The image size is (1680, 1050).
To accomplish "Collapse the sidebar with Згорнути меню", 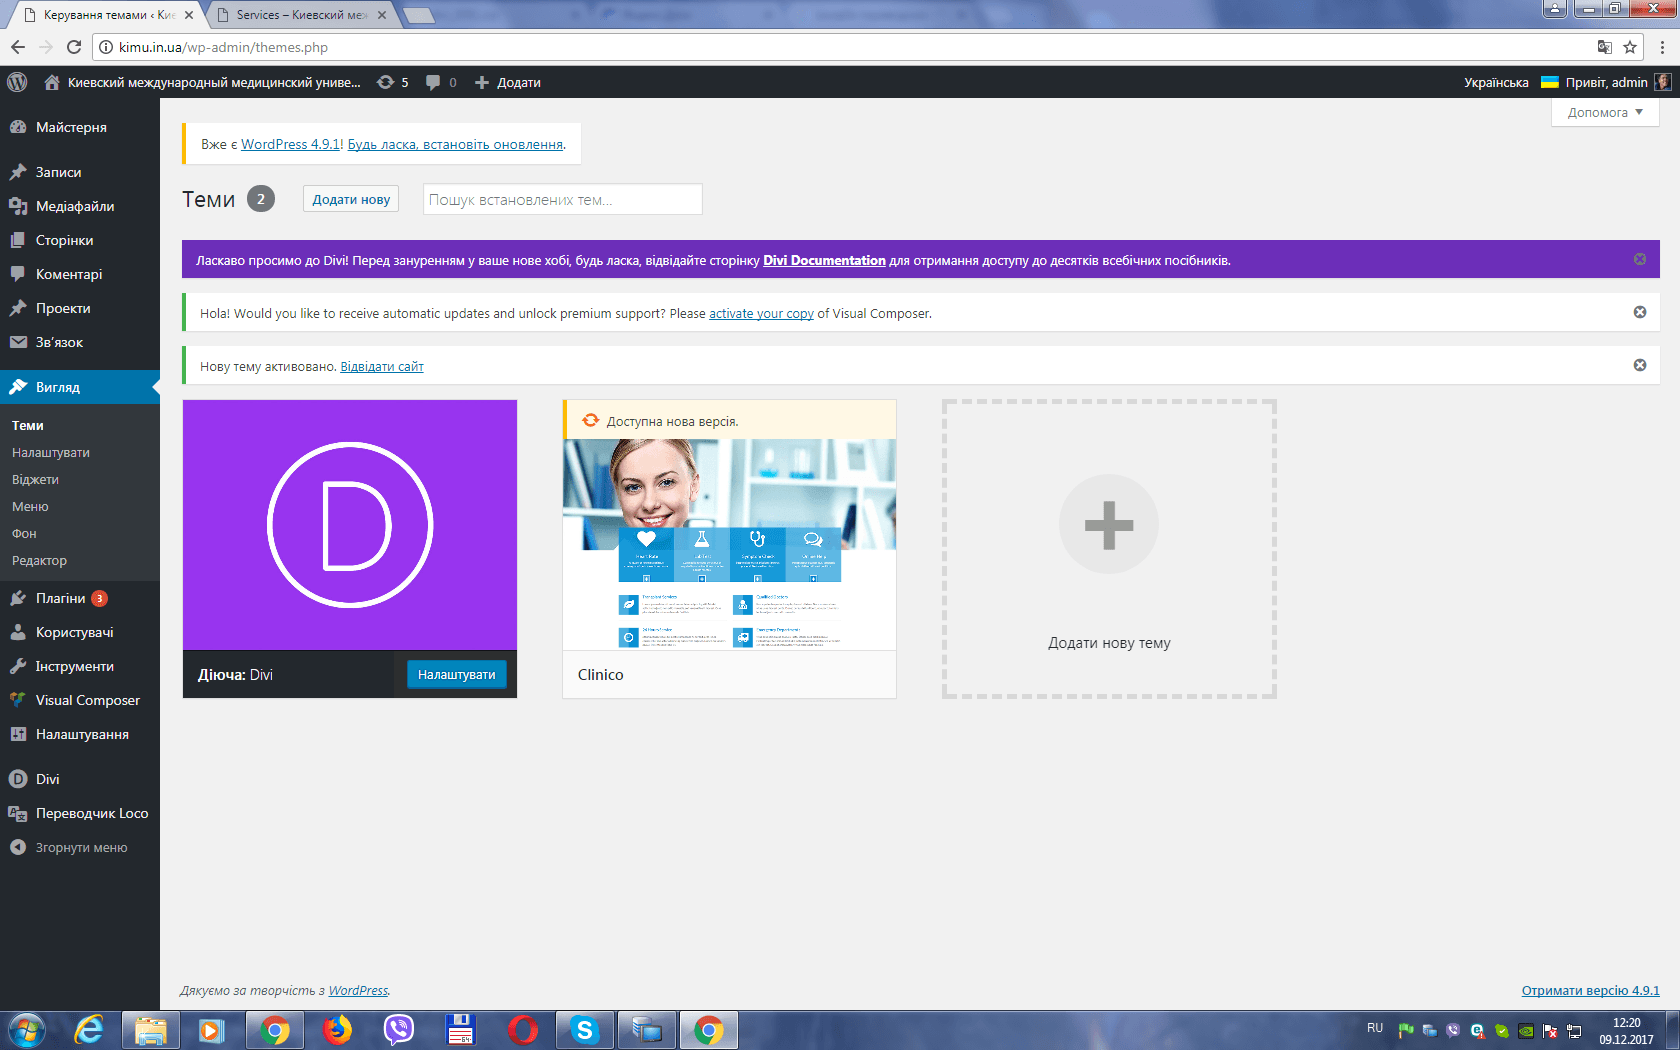I will 80,847.
